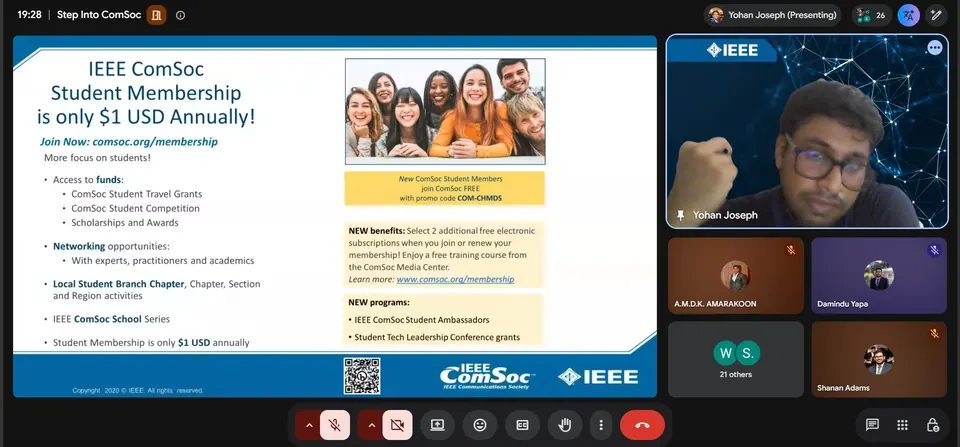Image resolution: width=960 pixels, height=447 pixels.
Task: Raise your hand
Action: [x=564, y=425]
